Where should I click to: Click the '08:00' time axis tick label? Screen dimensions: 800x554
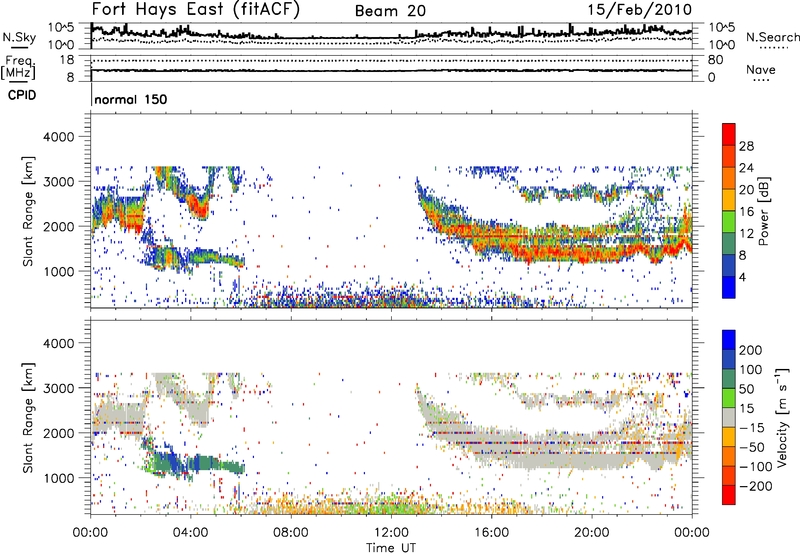point(291,533)
